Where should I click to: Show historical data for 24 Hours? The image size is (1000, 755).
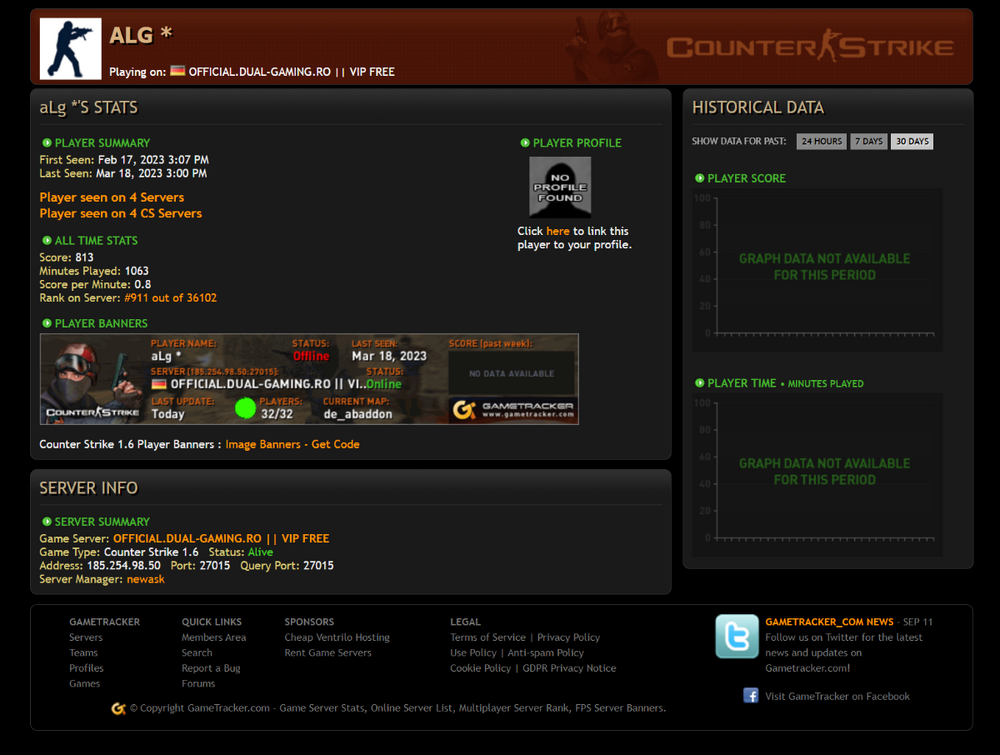[821, 142]
